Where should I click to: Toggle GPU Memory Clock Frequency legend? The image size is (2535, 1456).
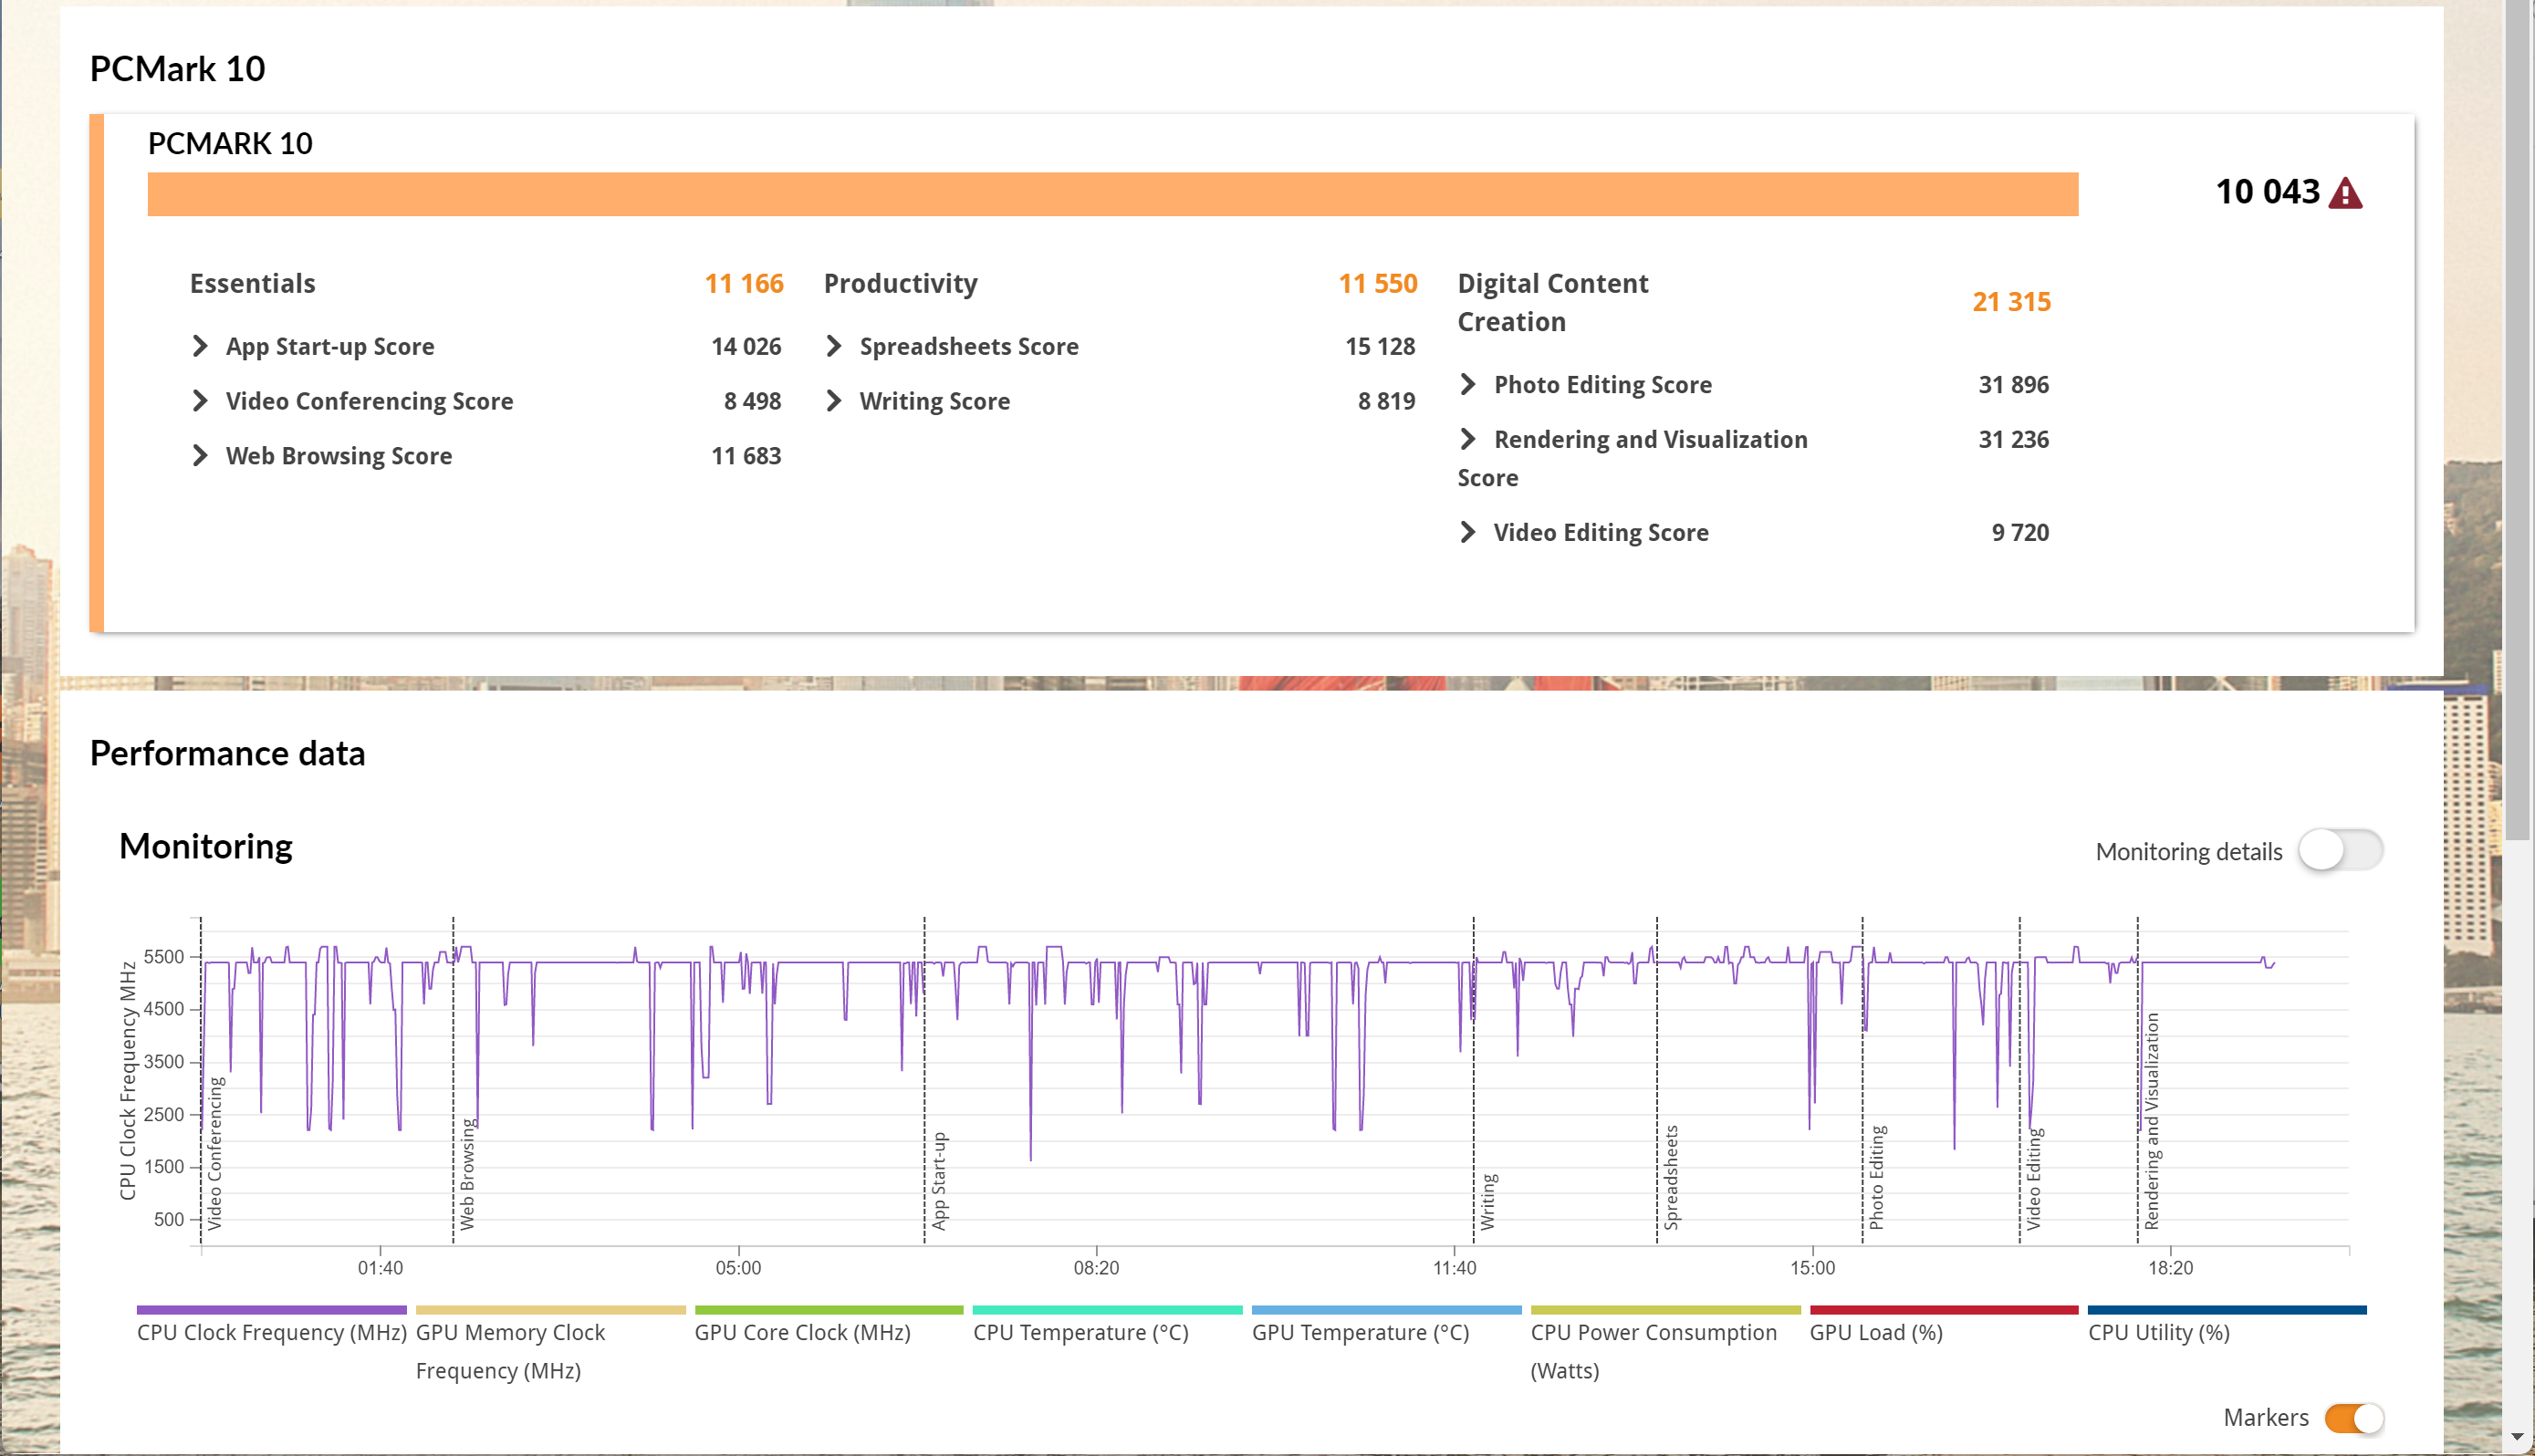[550, 1345]
